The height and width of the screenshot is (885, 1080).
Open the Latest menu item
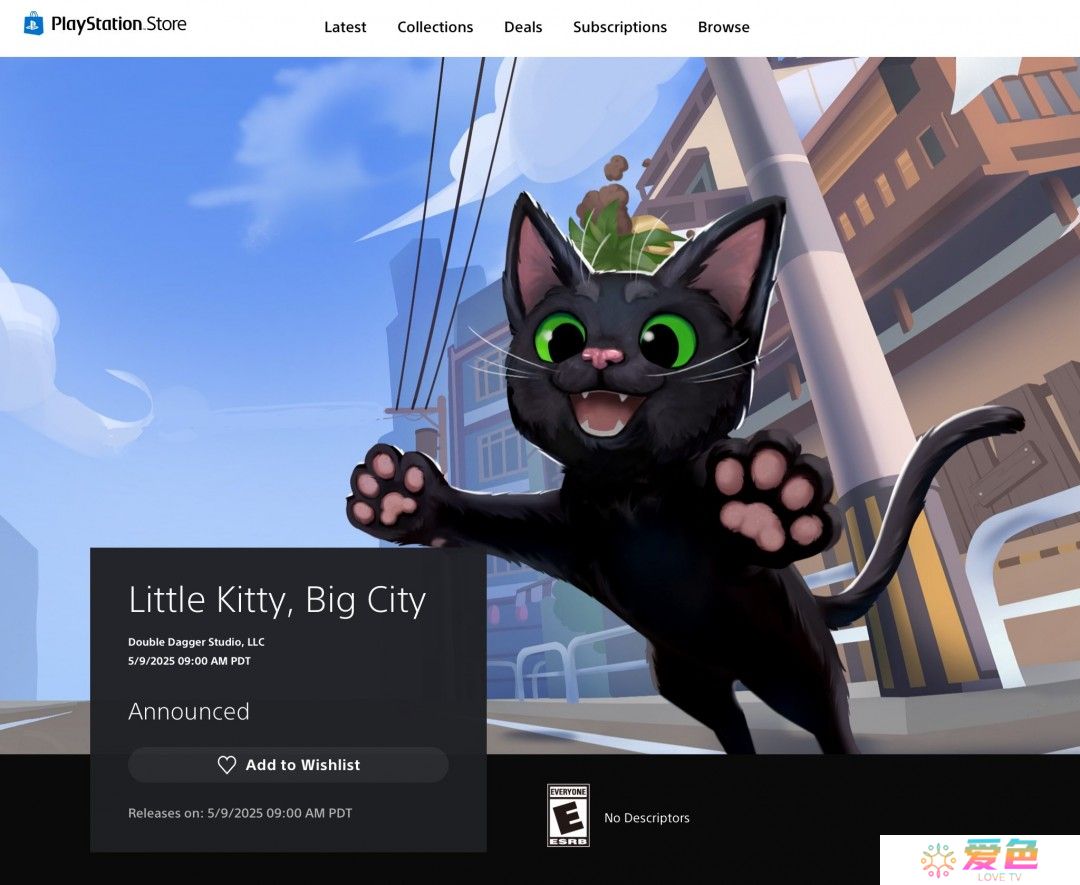pos(345,27)
